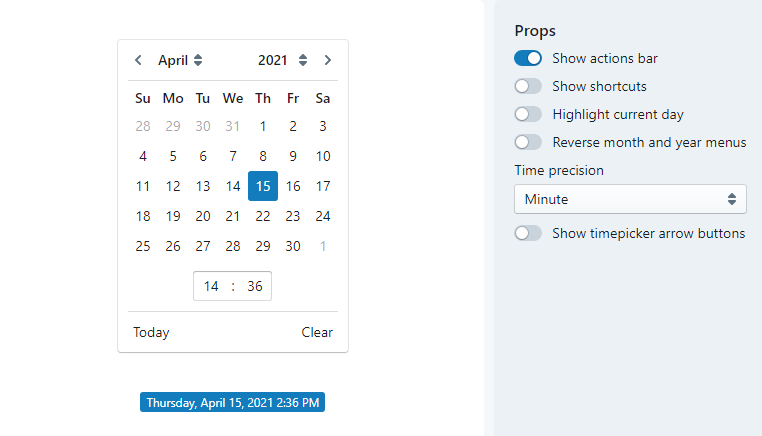Click the Today action button
762x436 pixels.
(x=151, y=332)
